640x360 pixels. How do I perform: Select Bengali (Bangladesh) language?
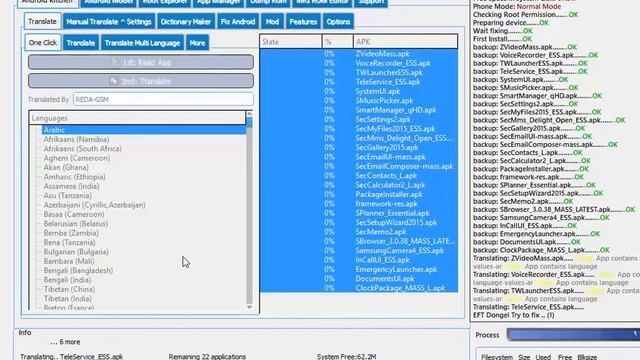point(78,271)
